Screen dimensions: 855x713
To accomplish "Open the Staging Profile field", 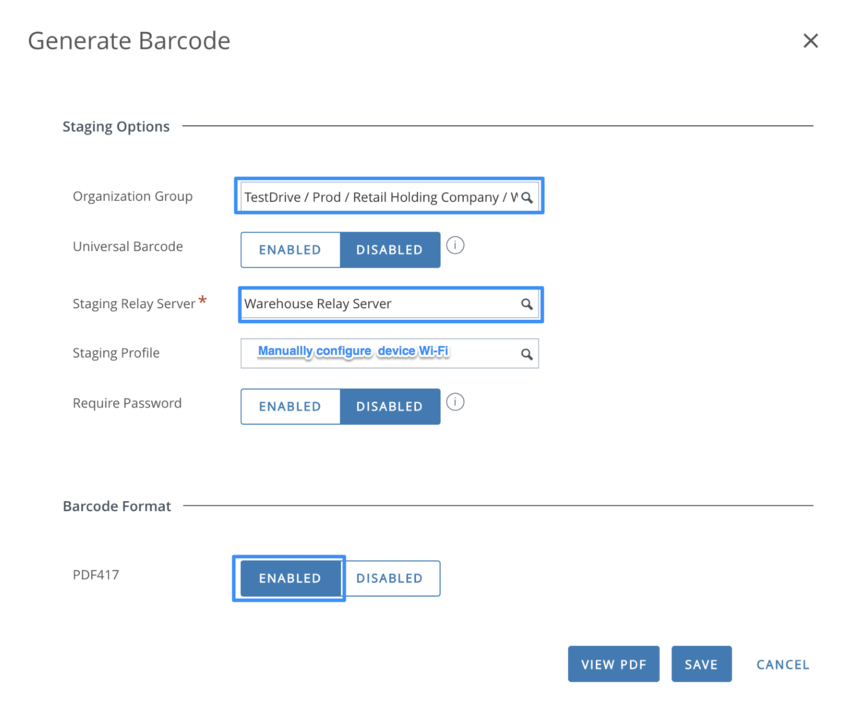I will (380, 353).
